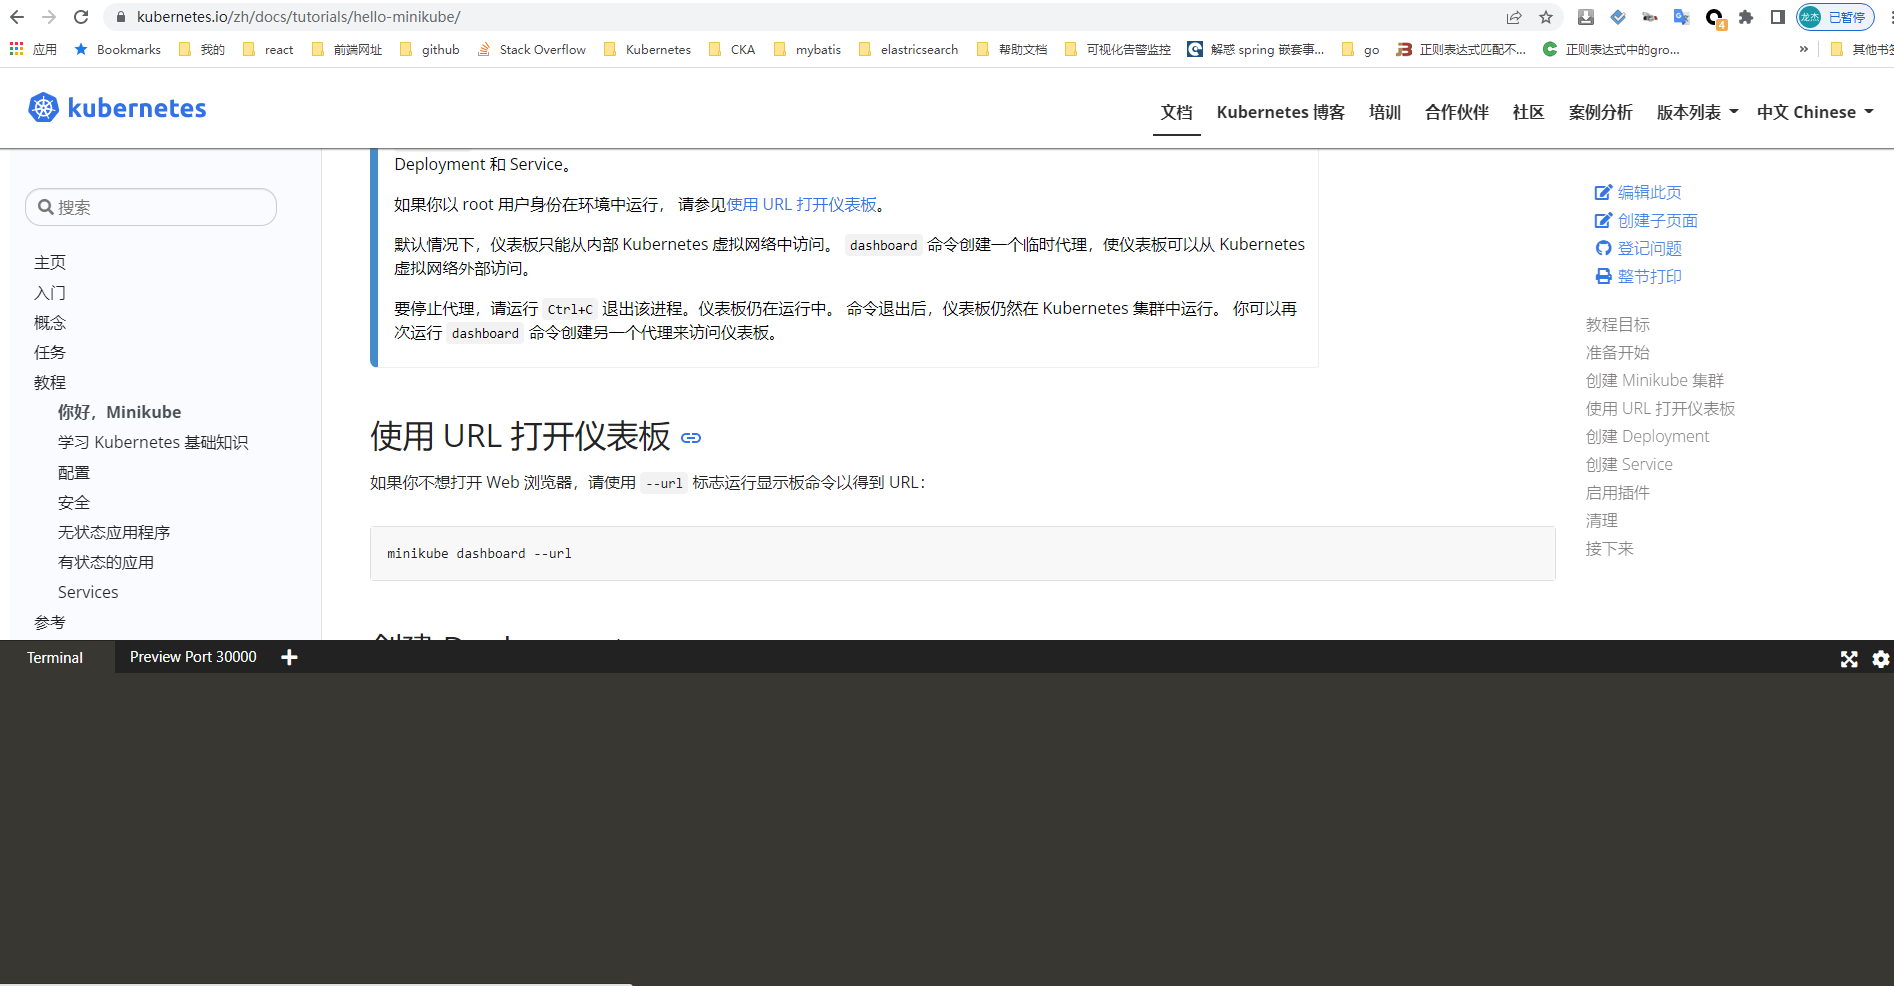The height and width of the screenshot is (986, 1894).
Task: Jump to 启用插件 in the outline
Action: [1618, 492]
